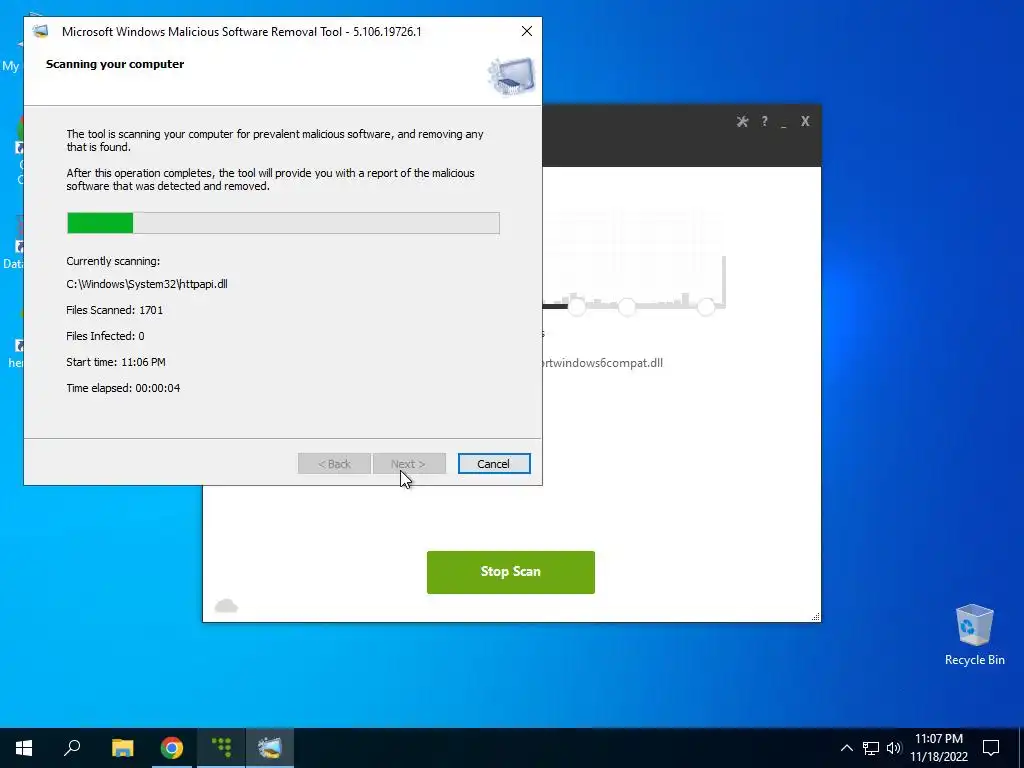Screen dimensions: 1024x768
Task: Open the Recycle Bin desktop icon
Action: (x=974, y=634)
